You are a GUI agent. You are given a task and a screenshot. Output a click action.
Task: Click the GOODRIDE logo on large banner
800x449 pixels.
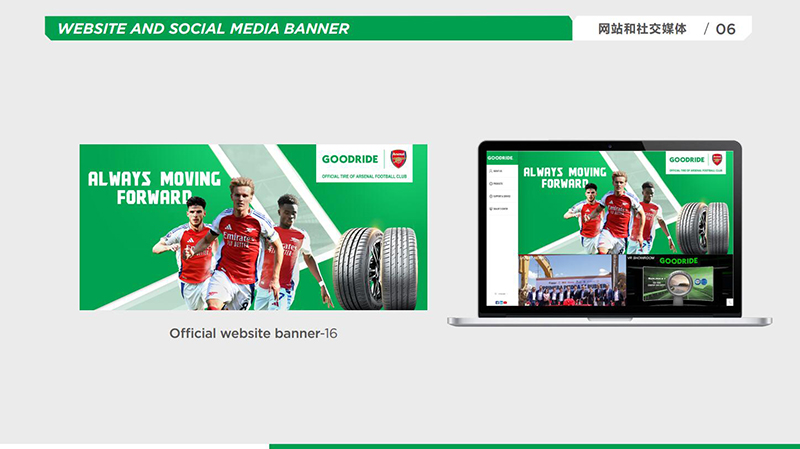click(x=350, y=159)
